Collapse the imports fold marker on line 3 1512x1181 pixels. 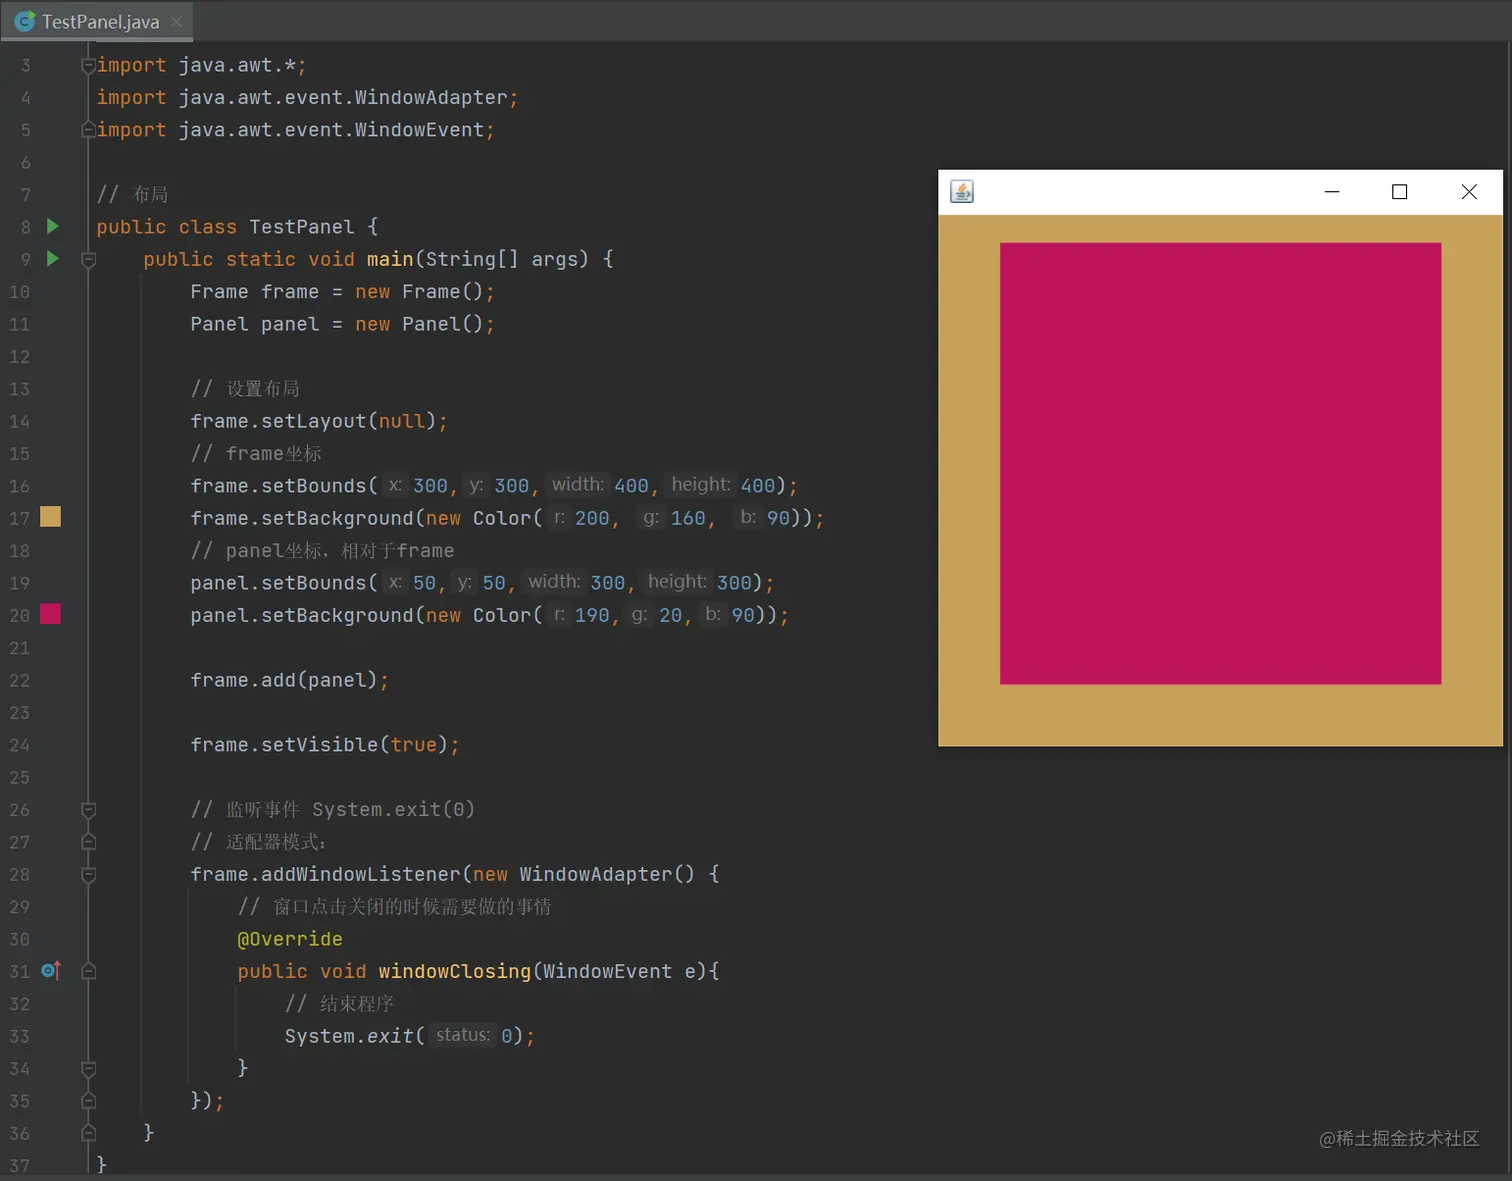coord(88,65)
